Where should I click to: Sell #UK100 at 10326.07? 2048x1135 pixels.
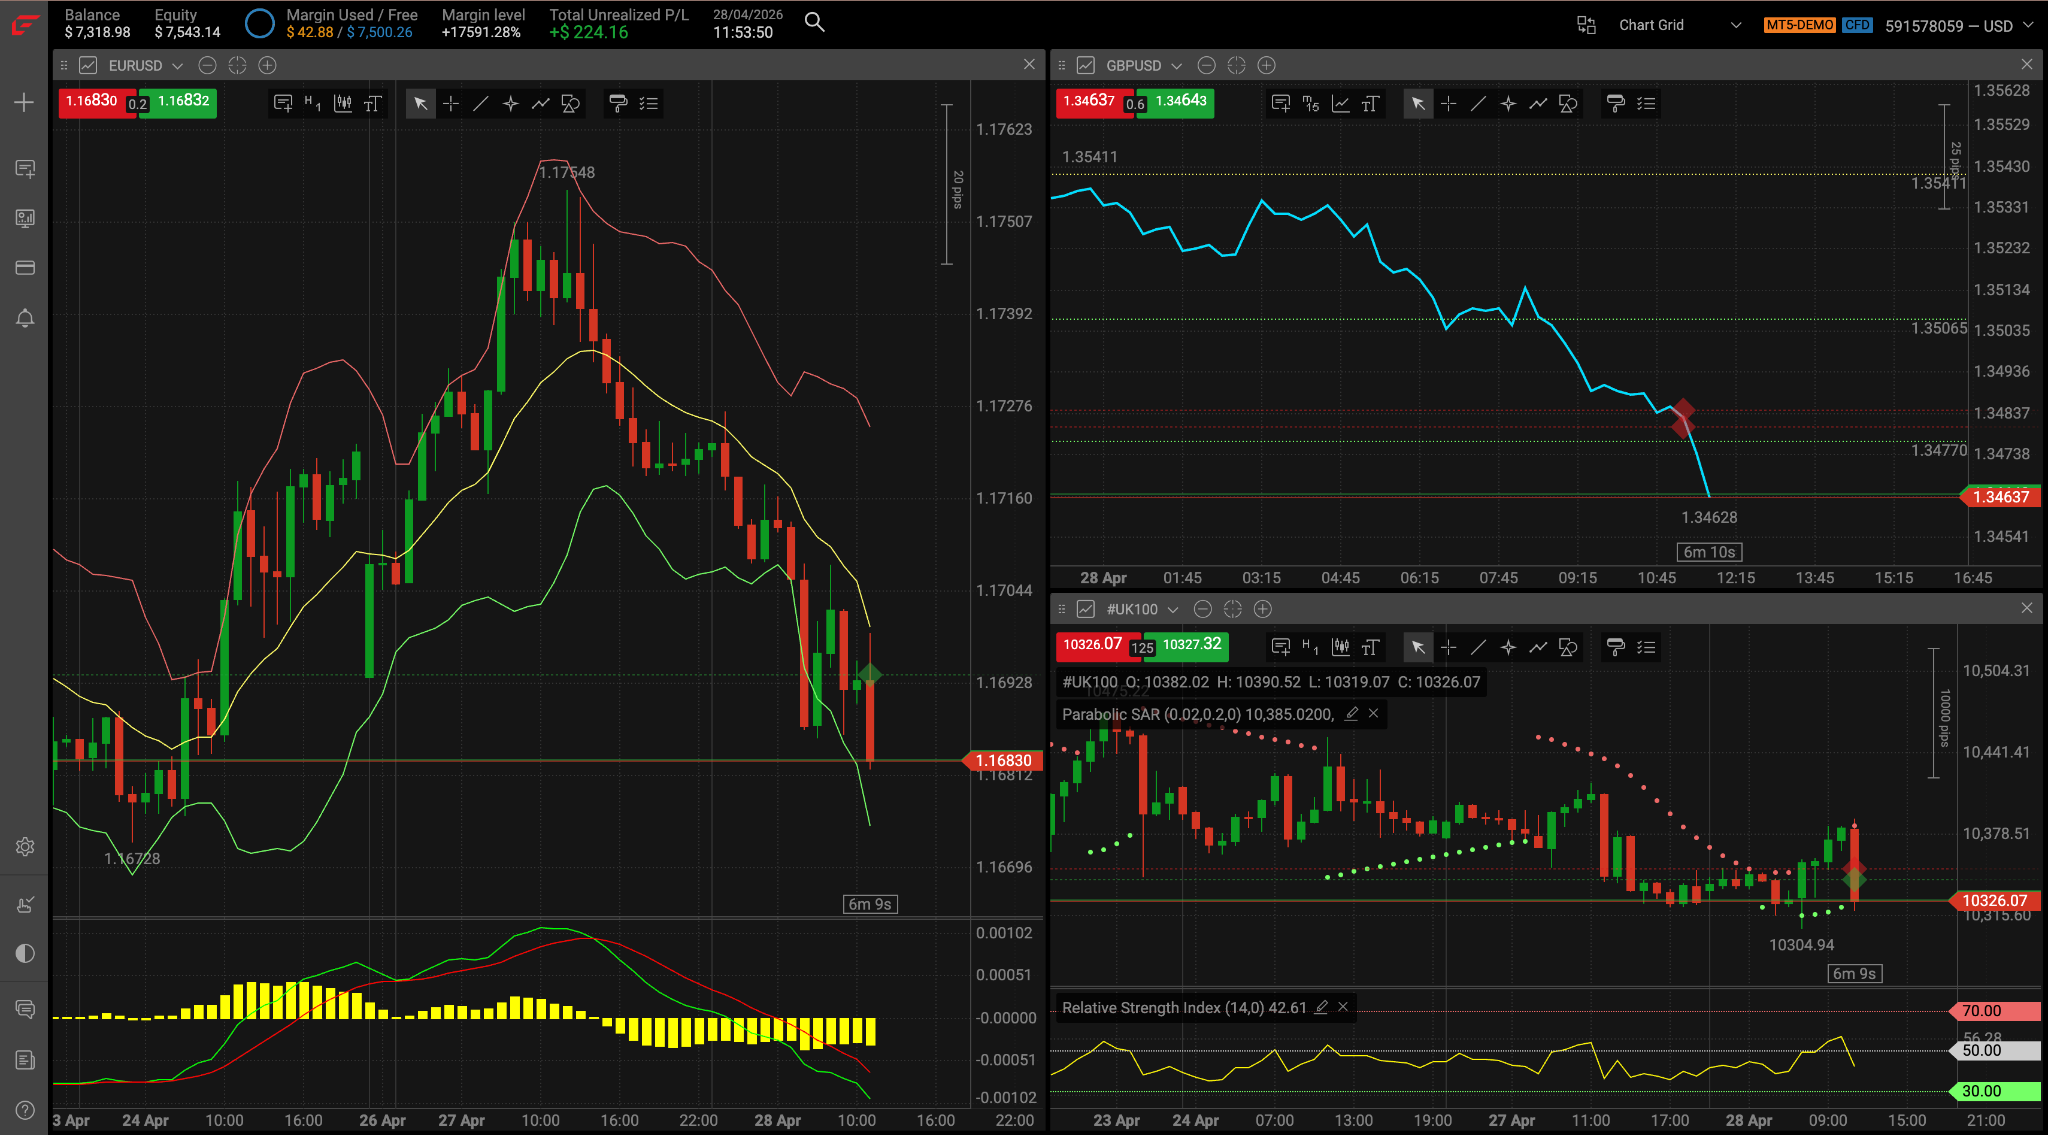1093,646
